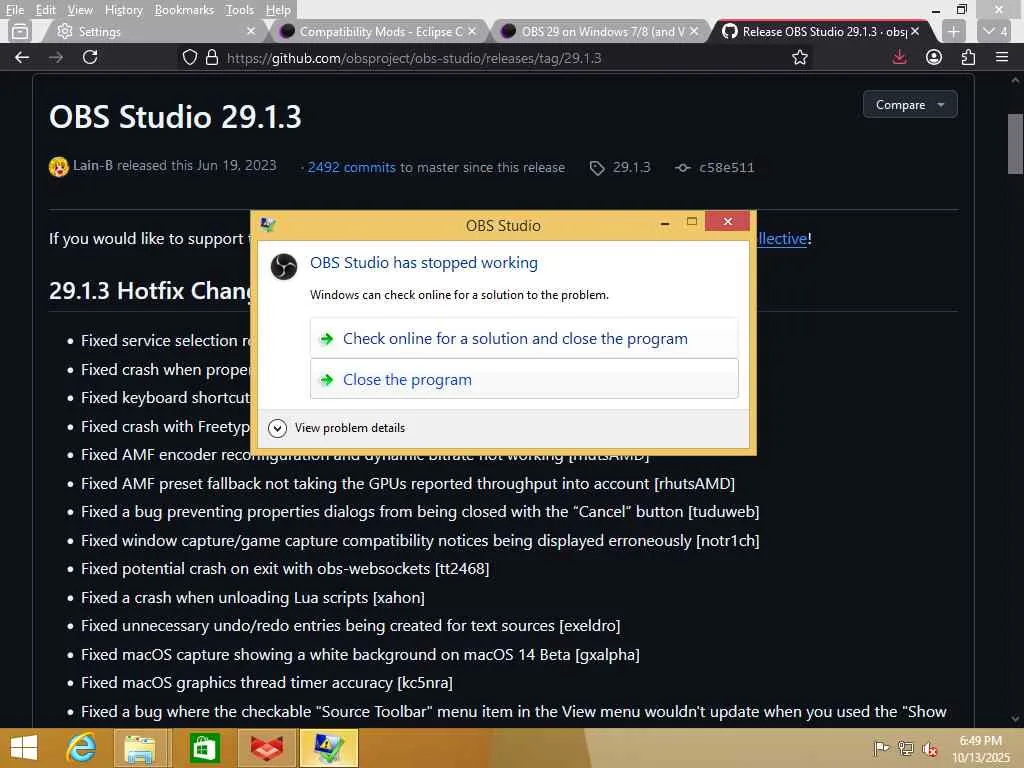This screenshot has height=768, width=1024.
Task: Open the Help menu
Action: (278, 10)
